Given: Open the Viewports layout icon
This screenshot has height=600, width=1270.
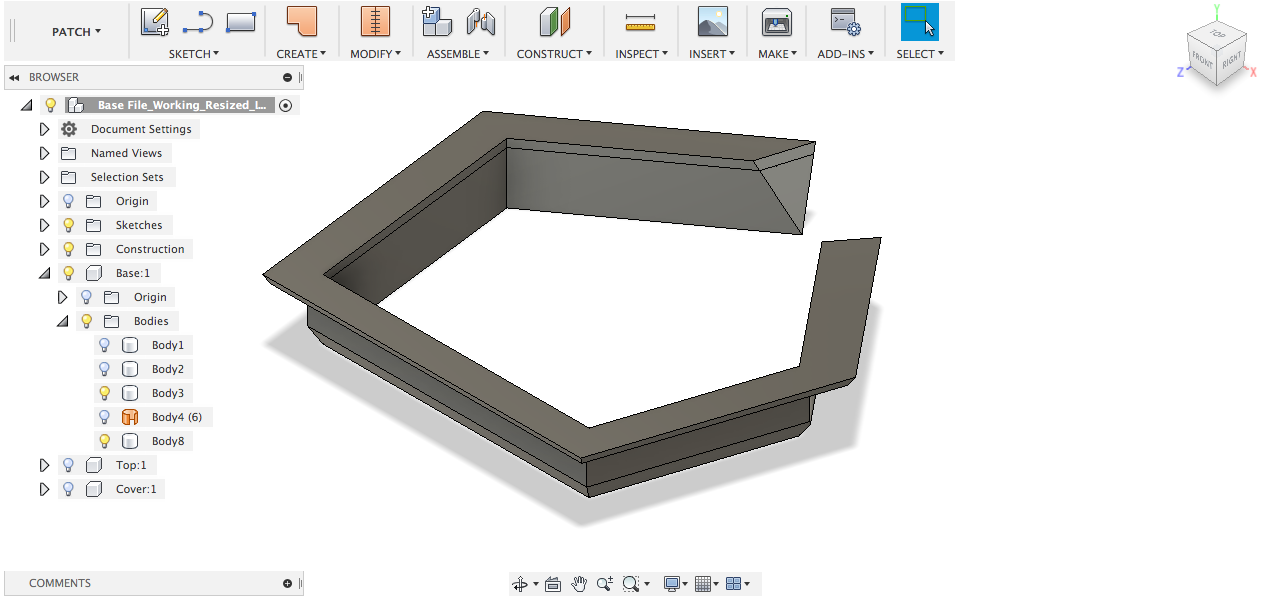Looking at the screenshot, I should tap(733, 584).
